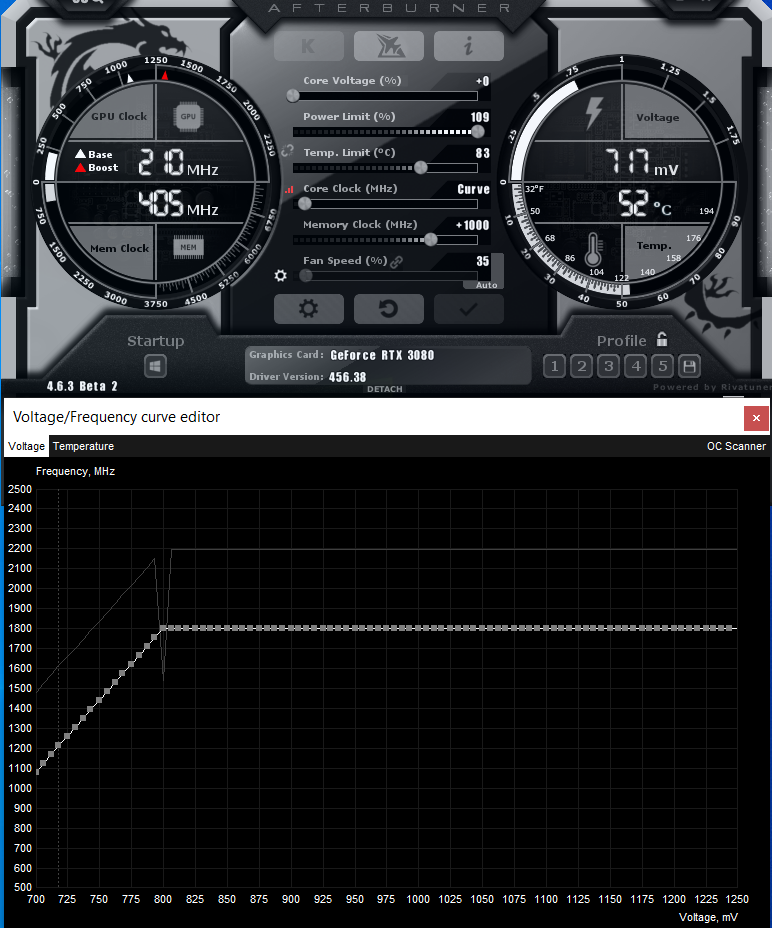The height and width of the screenshot is (928, 772).
Task: Open the information i button
Action: click(x=468, y=46)
